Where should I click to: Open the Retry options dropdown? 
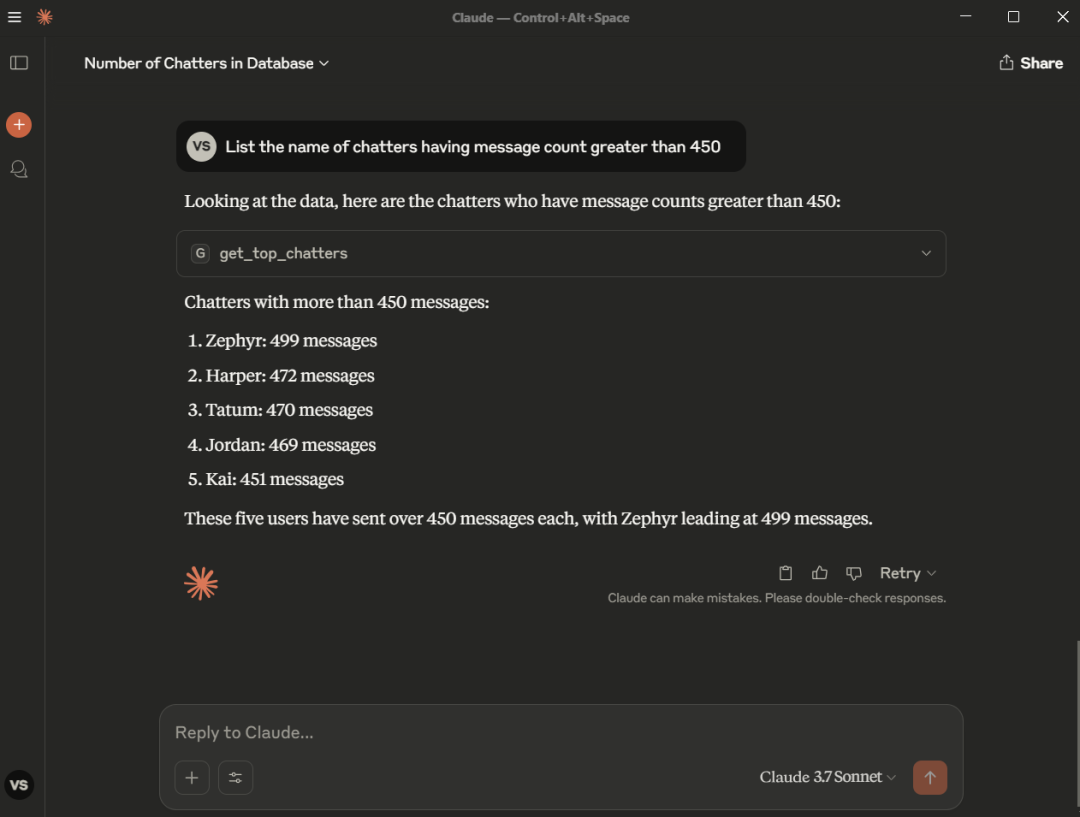click(908, 573)
